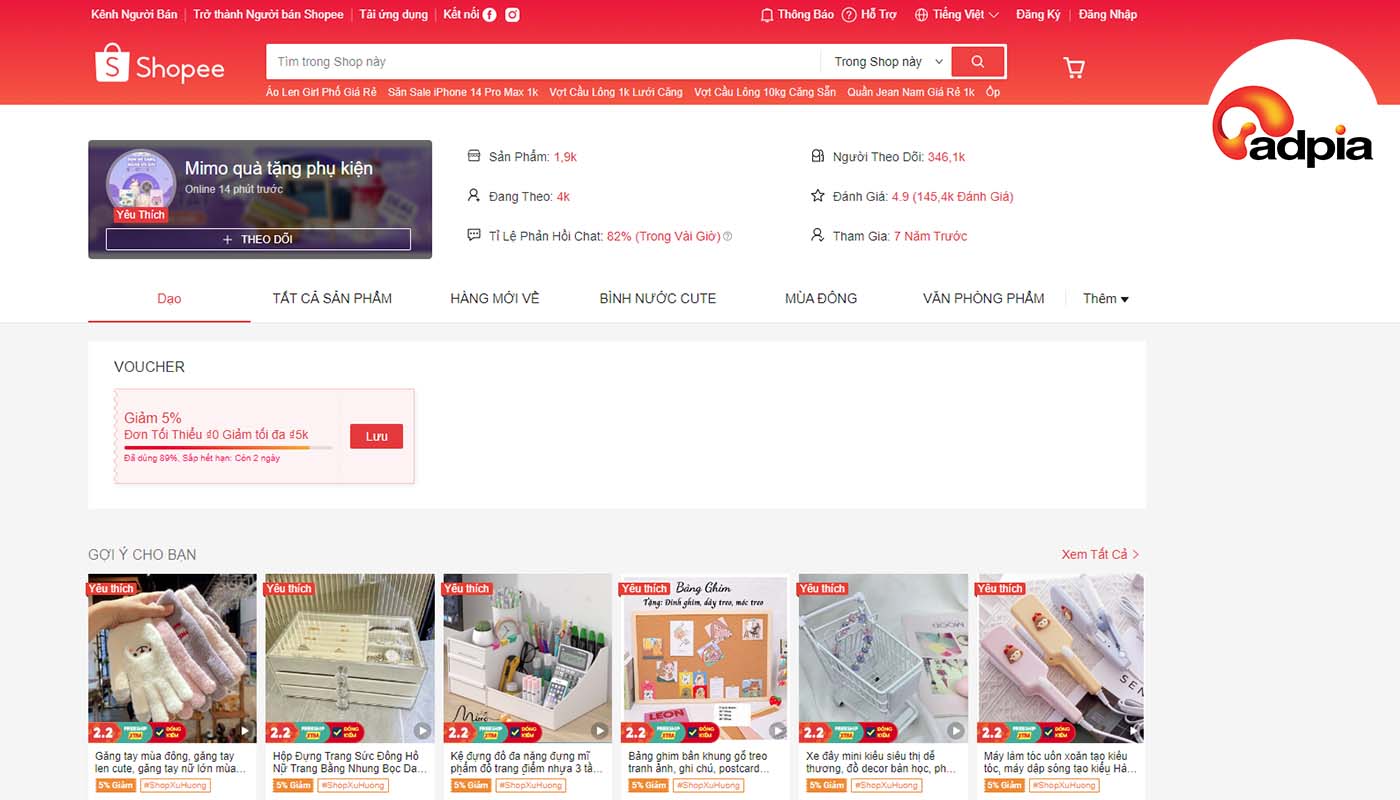1400x800 pixels.
Task: Open the hair curler product thumbnail
Action: [x=1061, y=658]
